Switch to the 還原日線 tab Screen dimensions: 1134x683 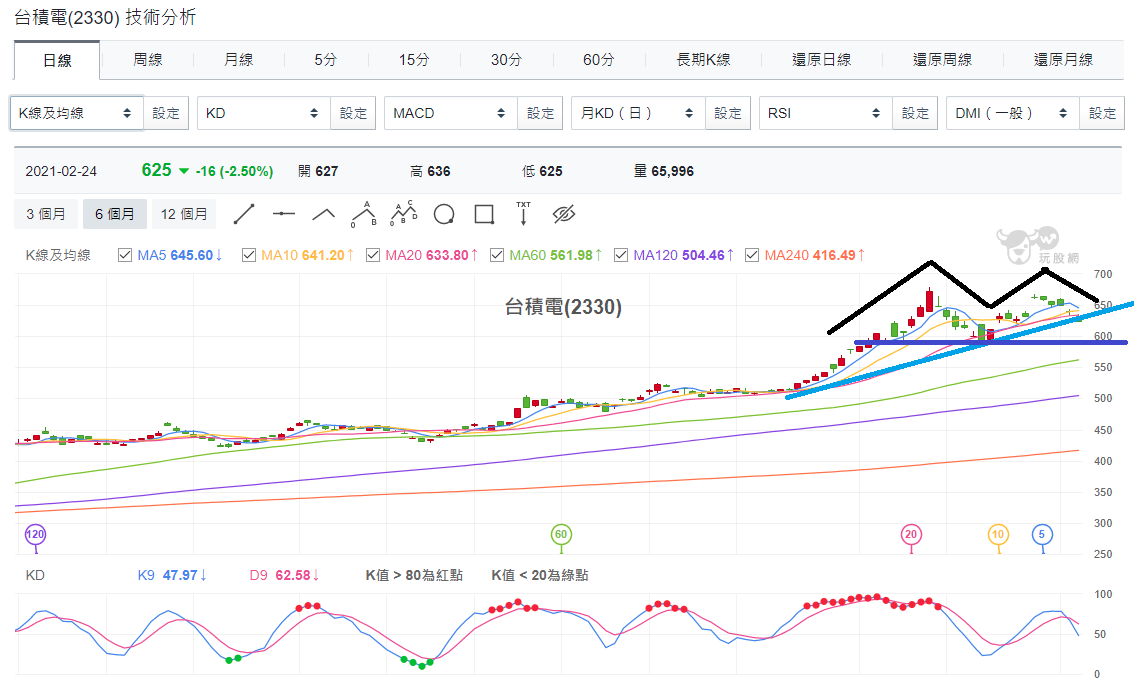[x=822, y=60]
